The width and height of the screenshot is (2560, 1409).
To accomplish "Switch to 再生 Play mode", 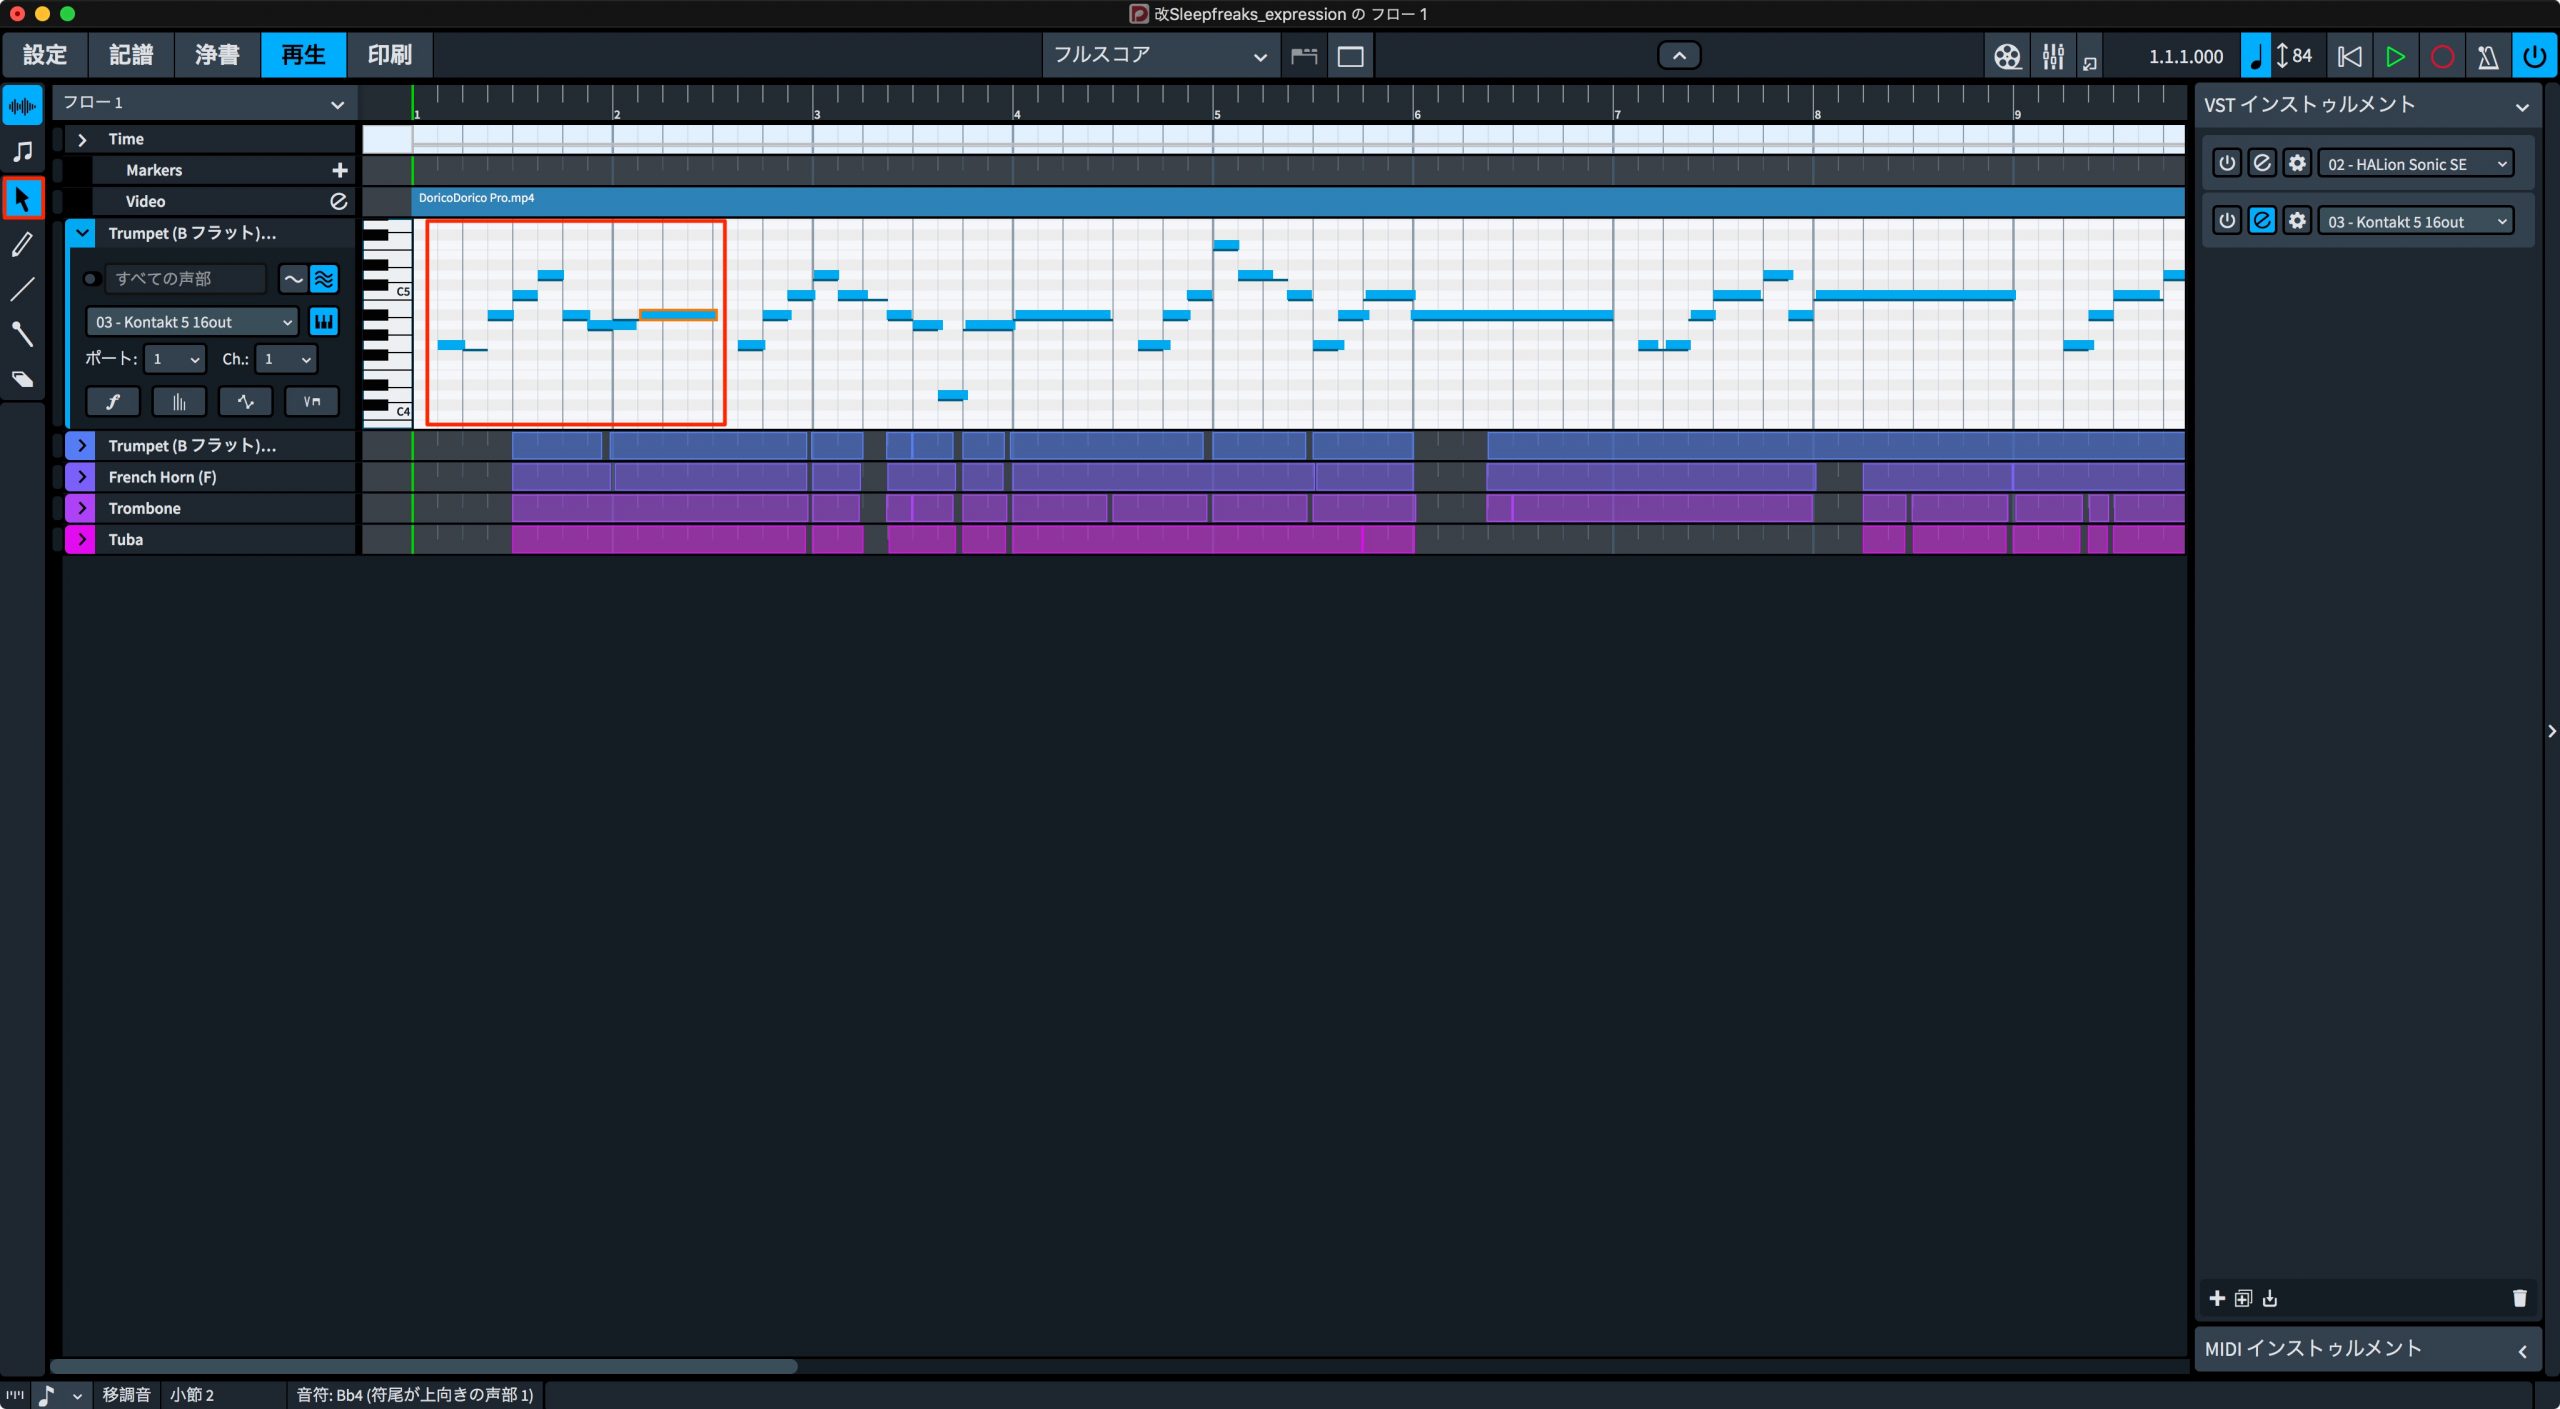I will (303, 55).
